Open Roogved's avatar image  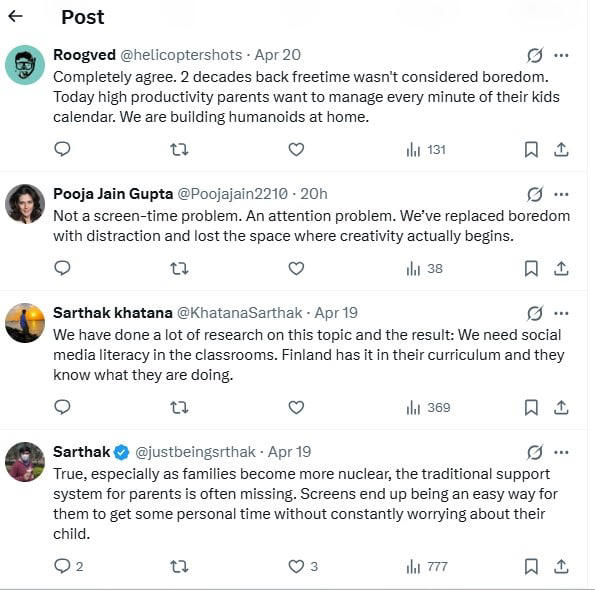[x=25, y=65]
